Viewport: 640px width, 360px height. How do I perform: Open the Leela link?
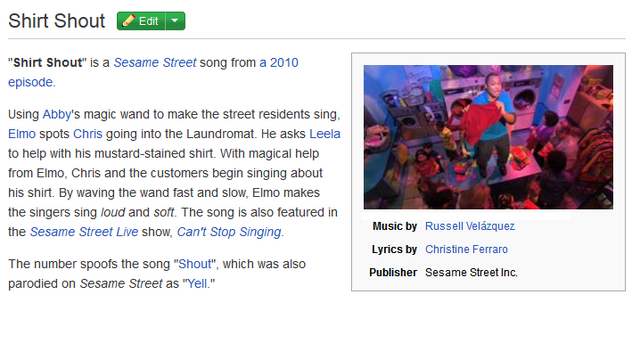tap(325, 134)
